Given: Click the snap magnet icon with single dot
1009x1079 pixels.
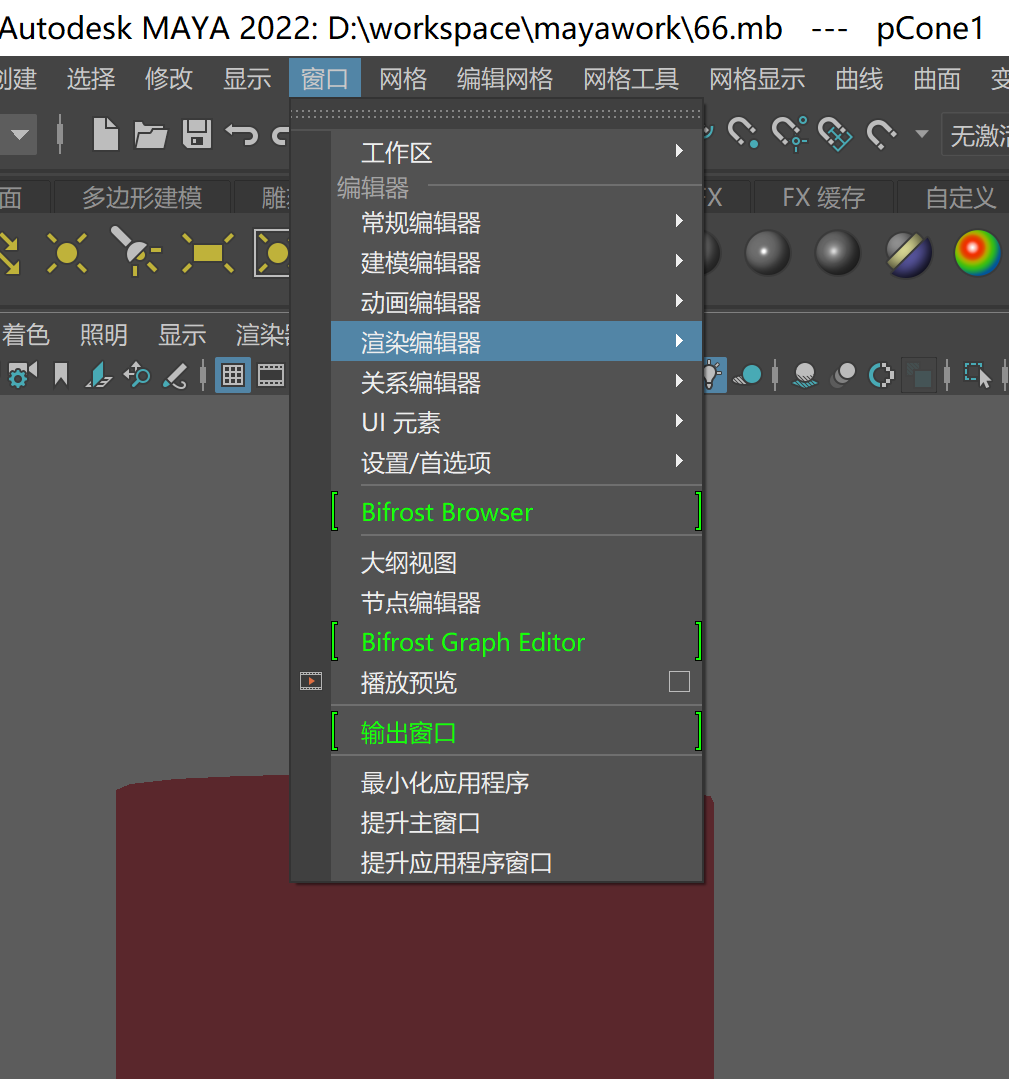Looking at the screenshot, I should 744,133.
